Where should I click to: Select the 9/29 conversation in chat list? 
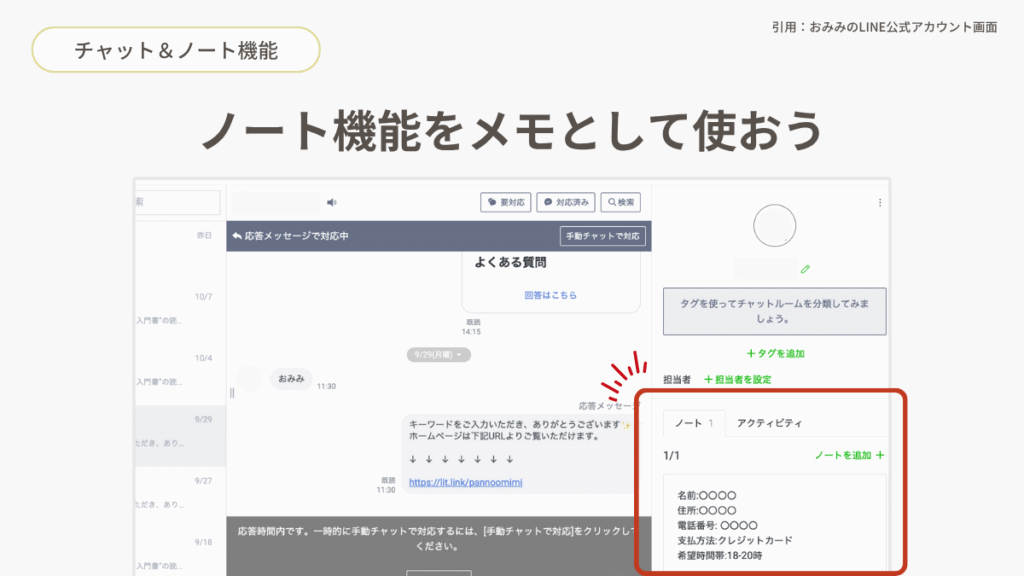click(180, 430)
